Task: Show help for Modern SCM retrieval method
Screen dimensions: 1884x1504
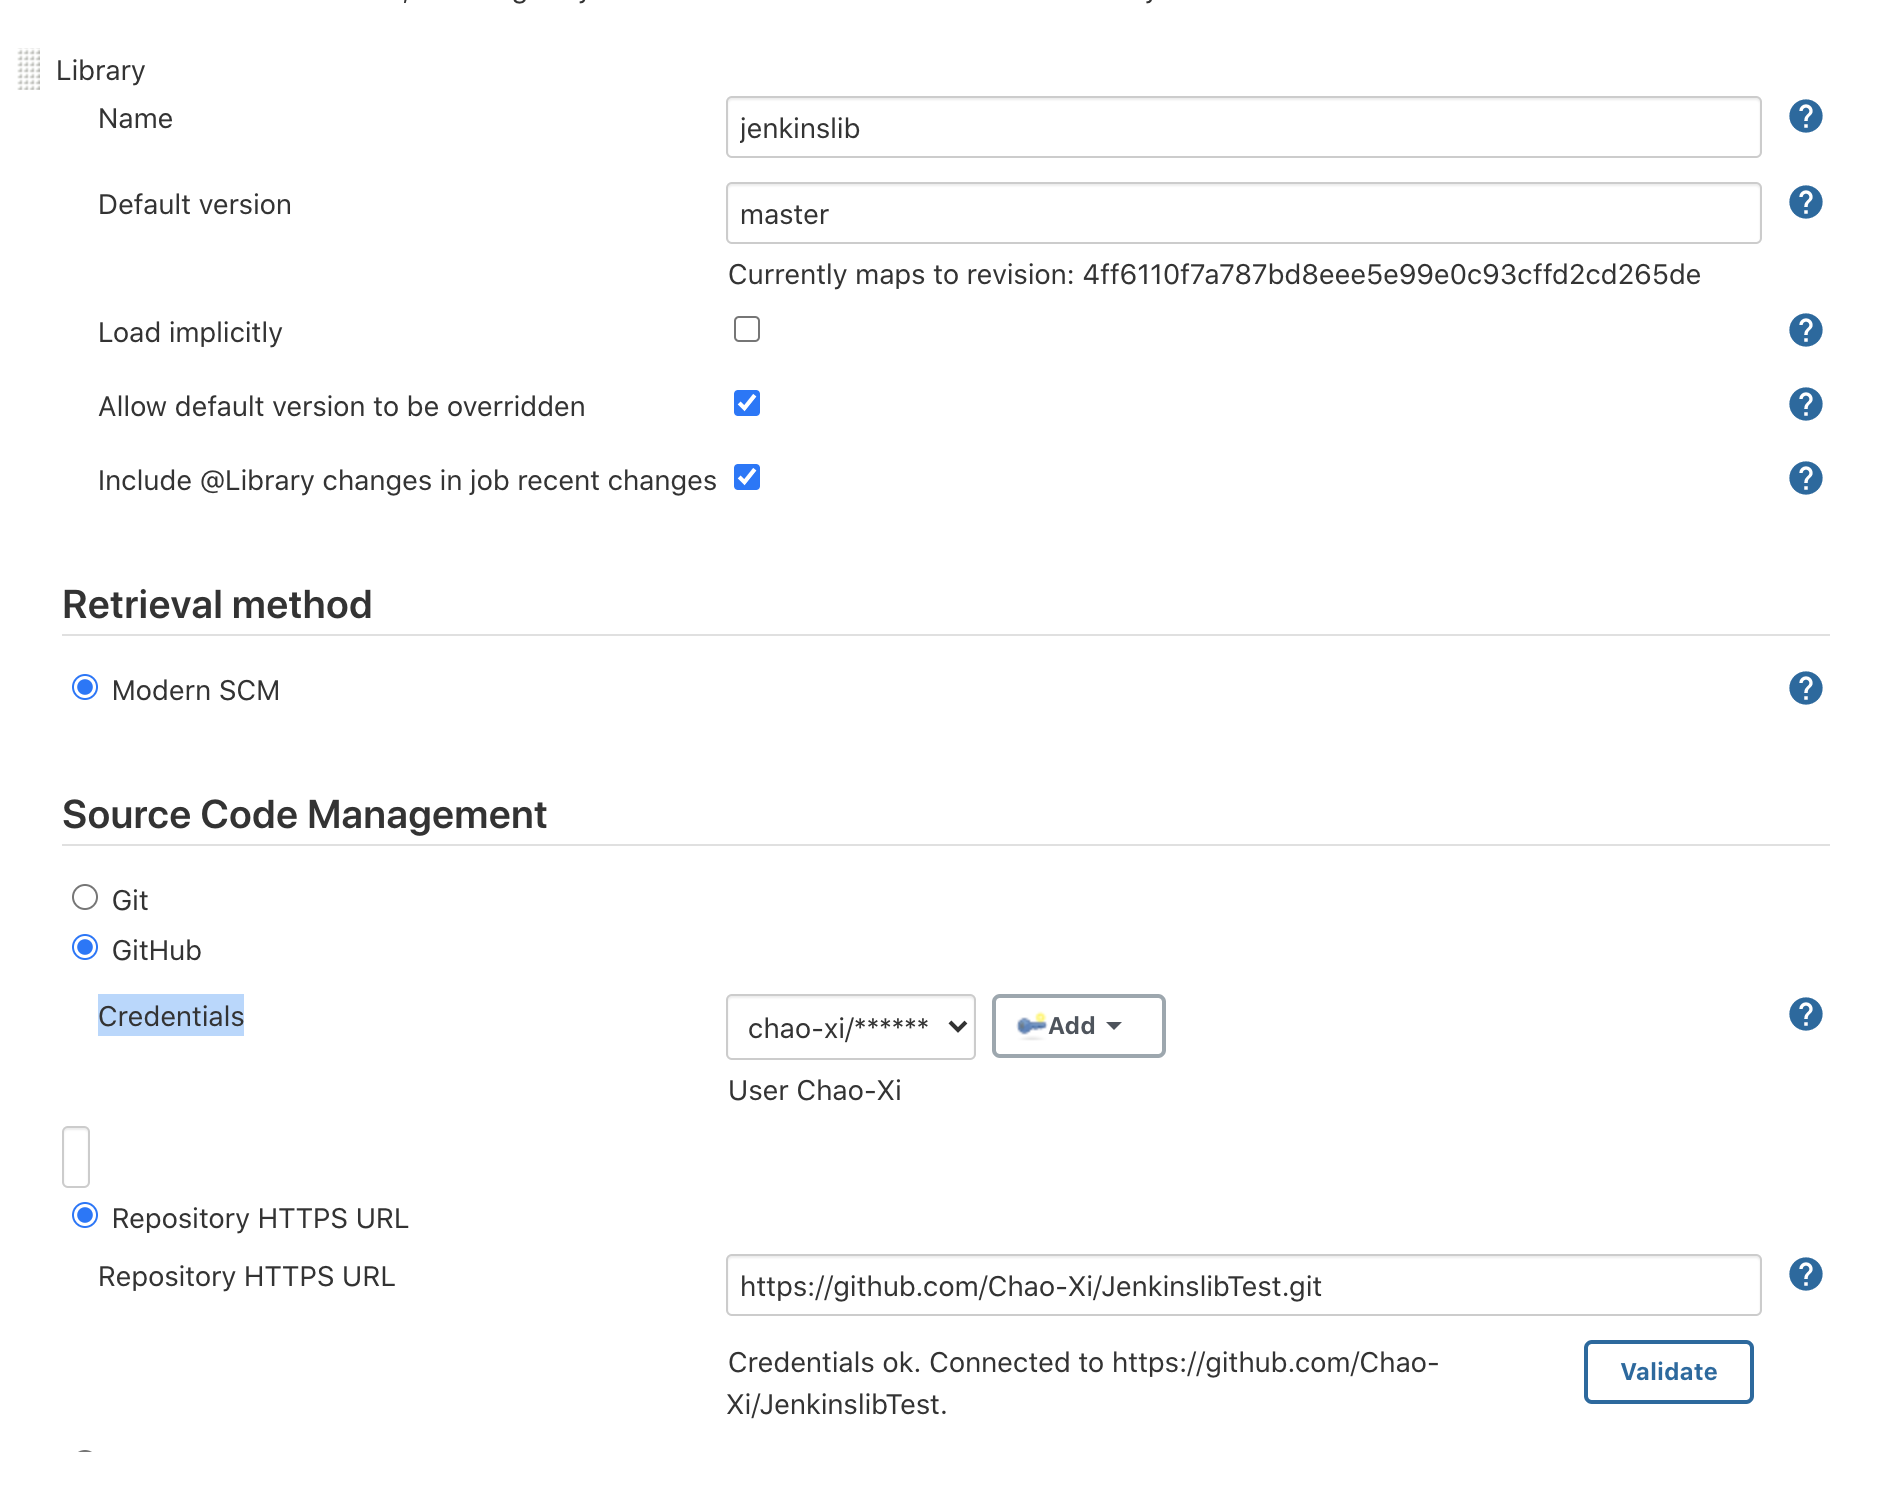Action: [1805, 688]
